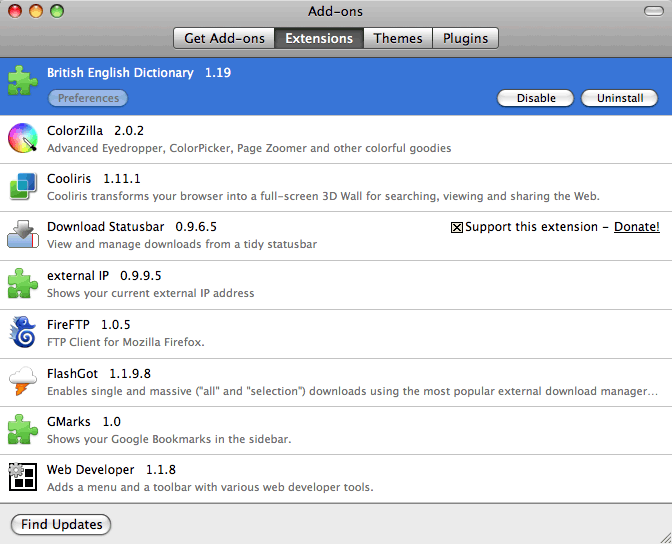Select the FlashGot 1.1.9.8 title

point(99,374)
